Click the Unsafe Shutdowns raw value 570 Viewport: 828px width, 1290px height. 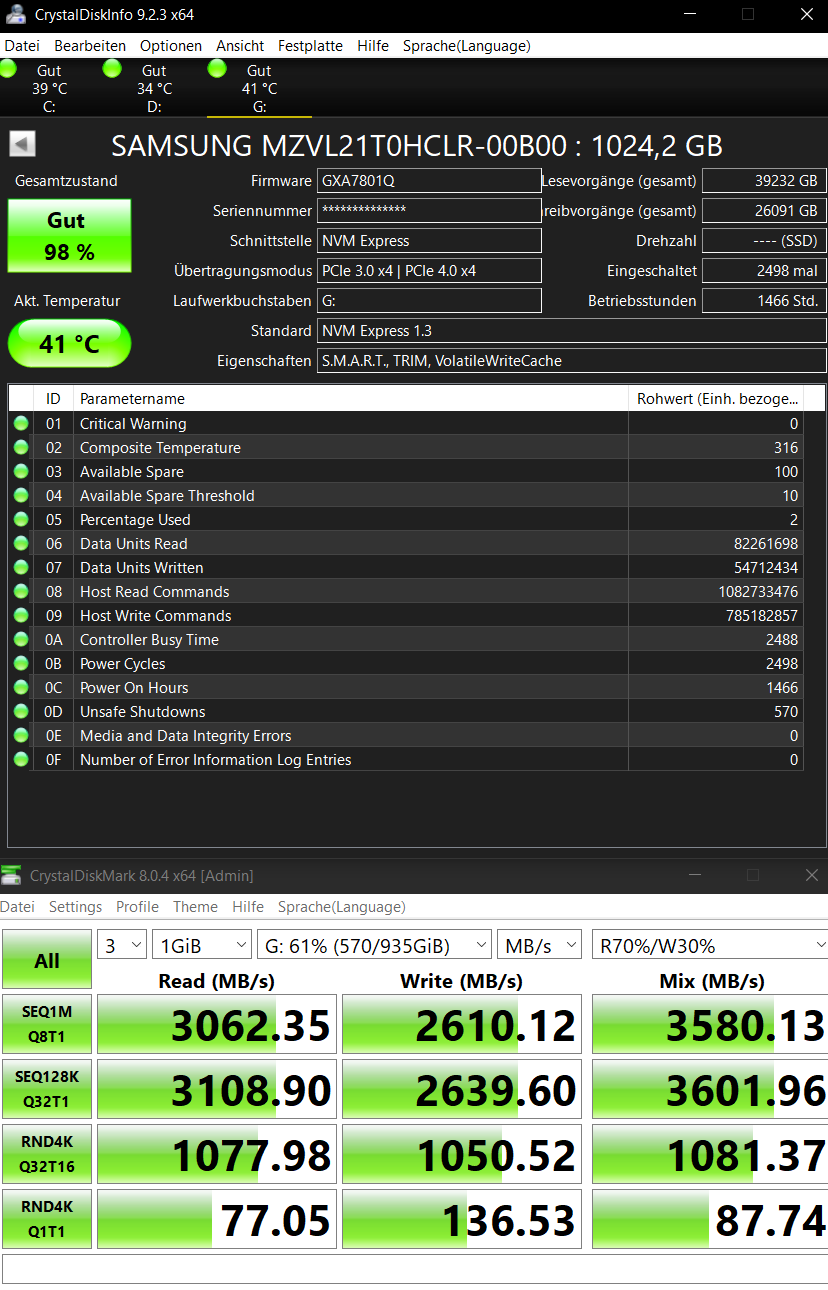click(x=786, y=712)
